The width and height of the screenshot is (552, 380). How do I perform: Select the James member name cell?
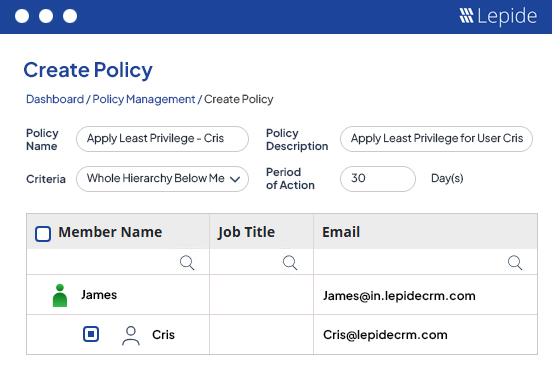pyautogui.click(x=118, y=295)
